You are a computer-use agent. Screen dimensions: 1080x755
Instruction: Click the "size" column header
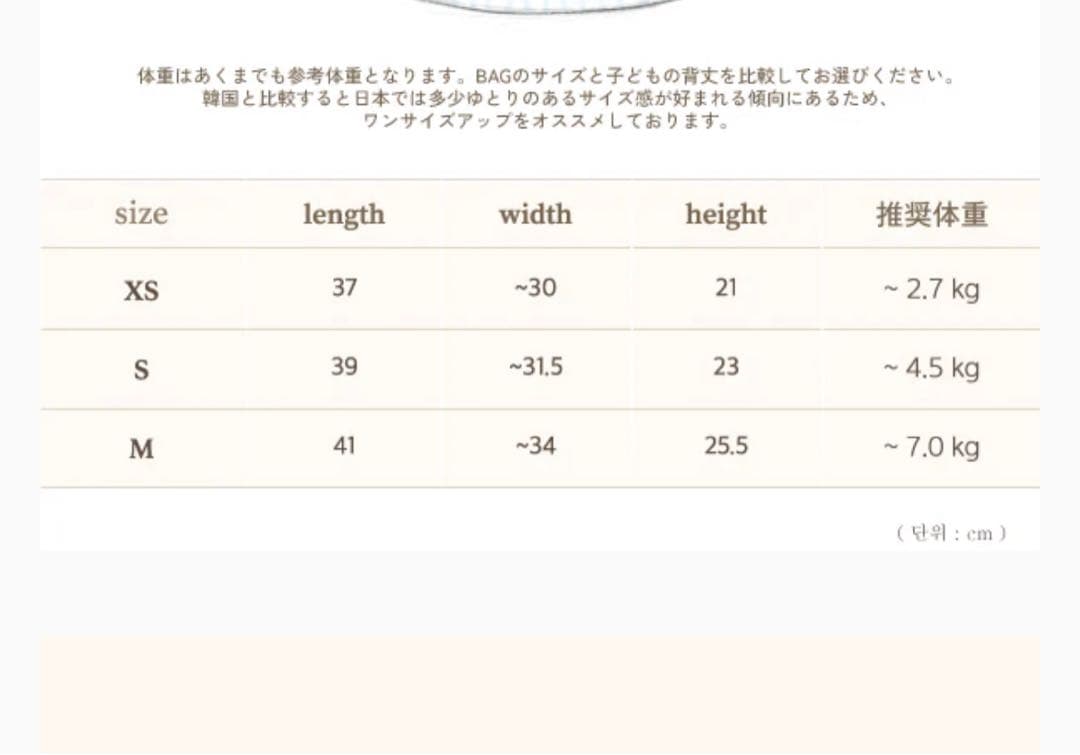[x=141, y=214]
